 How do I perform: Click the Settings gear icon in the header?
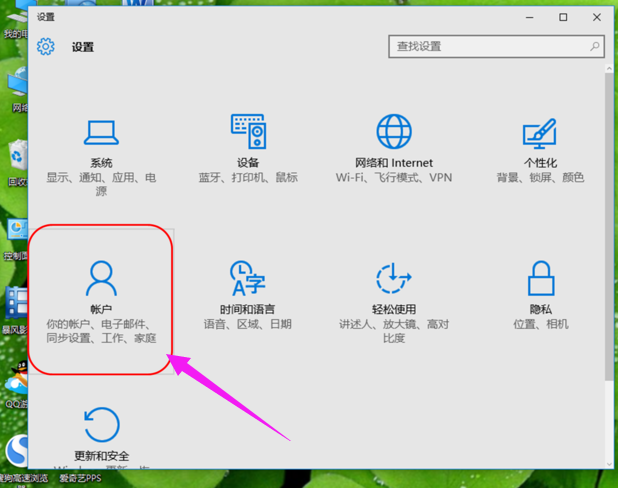tap(45, 47)
